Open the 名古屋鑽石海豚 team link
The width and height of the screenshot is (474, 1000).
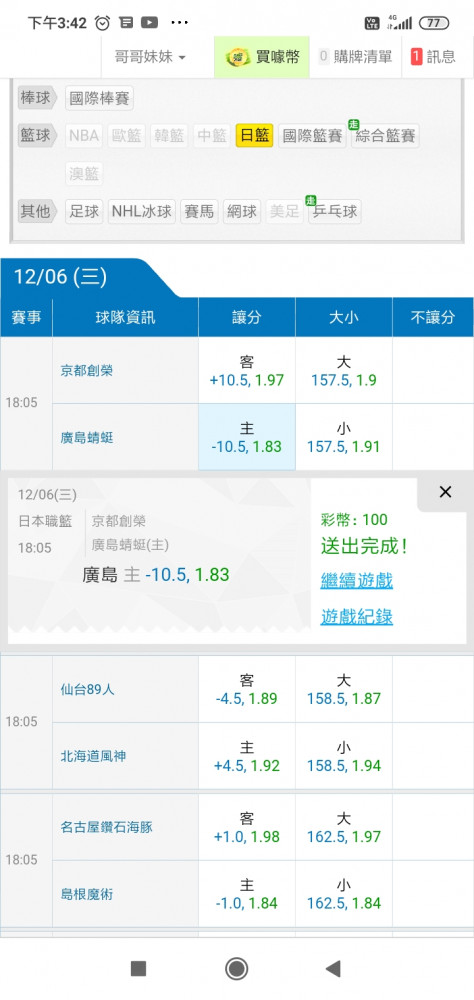click(x=107, y=827)
